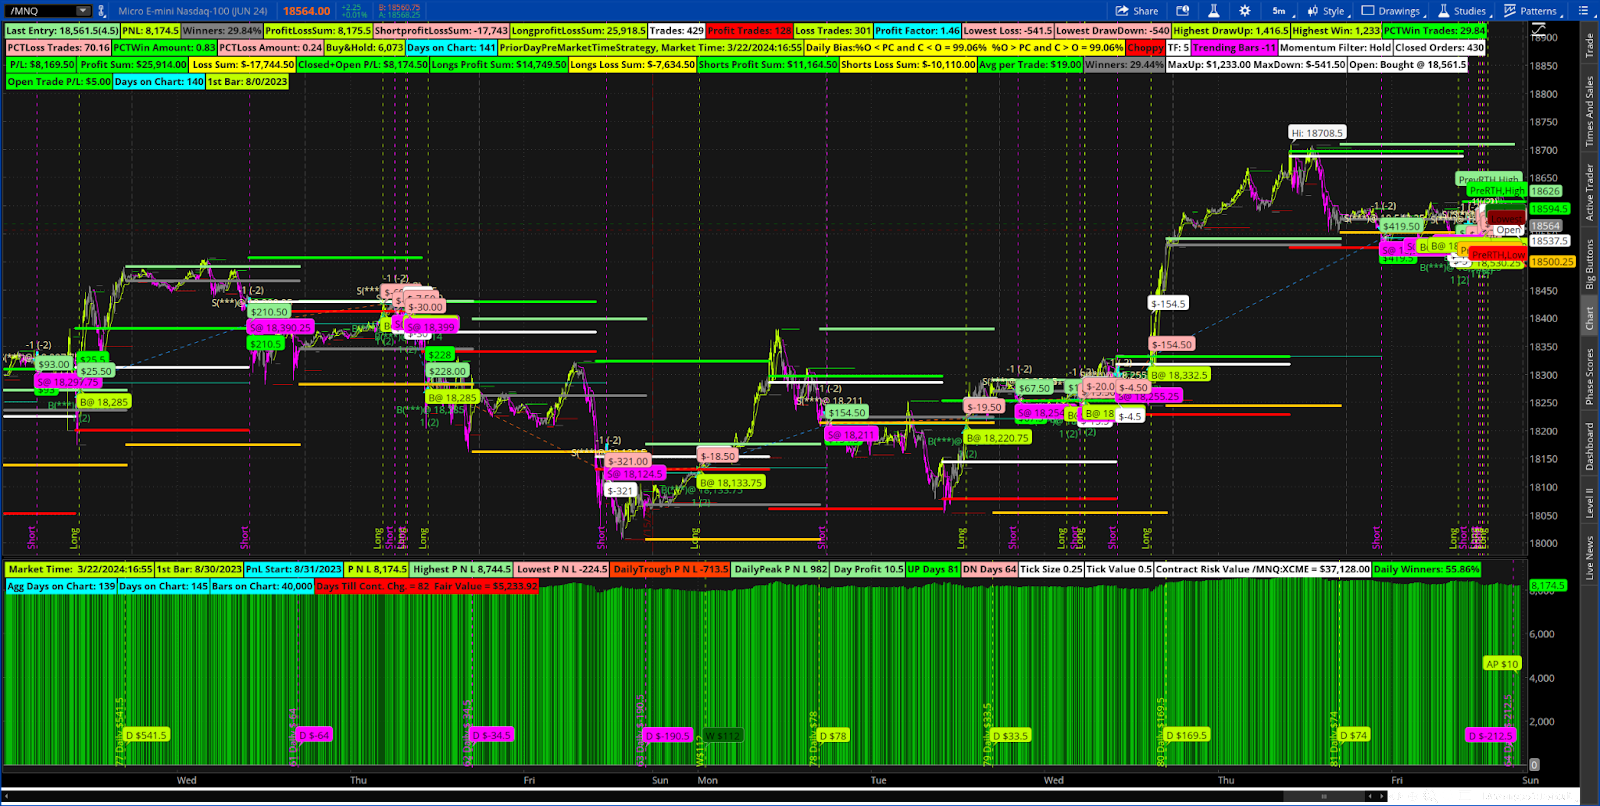The height and width of the screenshot is (806, 1600).
Task: Toggle the Live News side panel
Action: click(x=1589, y=557)
